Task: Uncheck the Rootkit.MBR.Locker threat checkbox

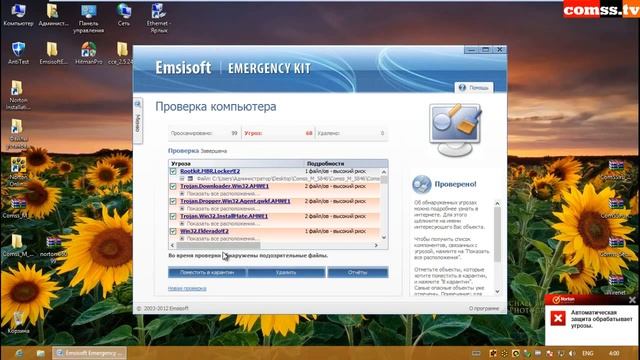Action: [x=173, y=171]
